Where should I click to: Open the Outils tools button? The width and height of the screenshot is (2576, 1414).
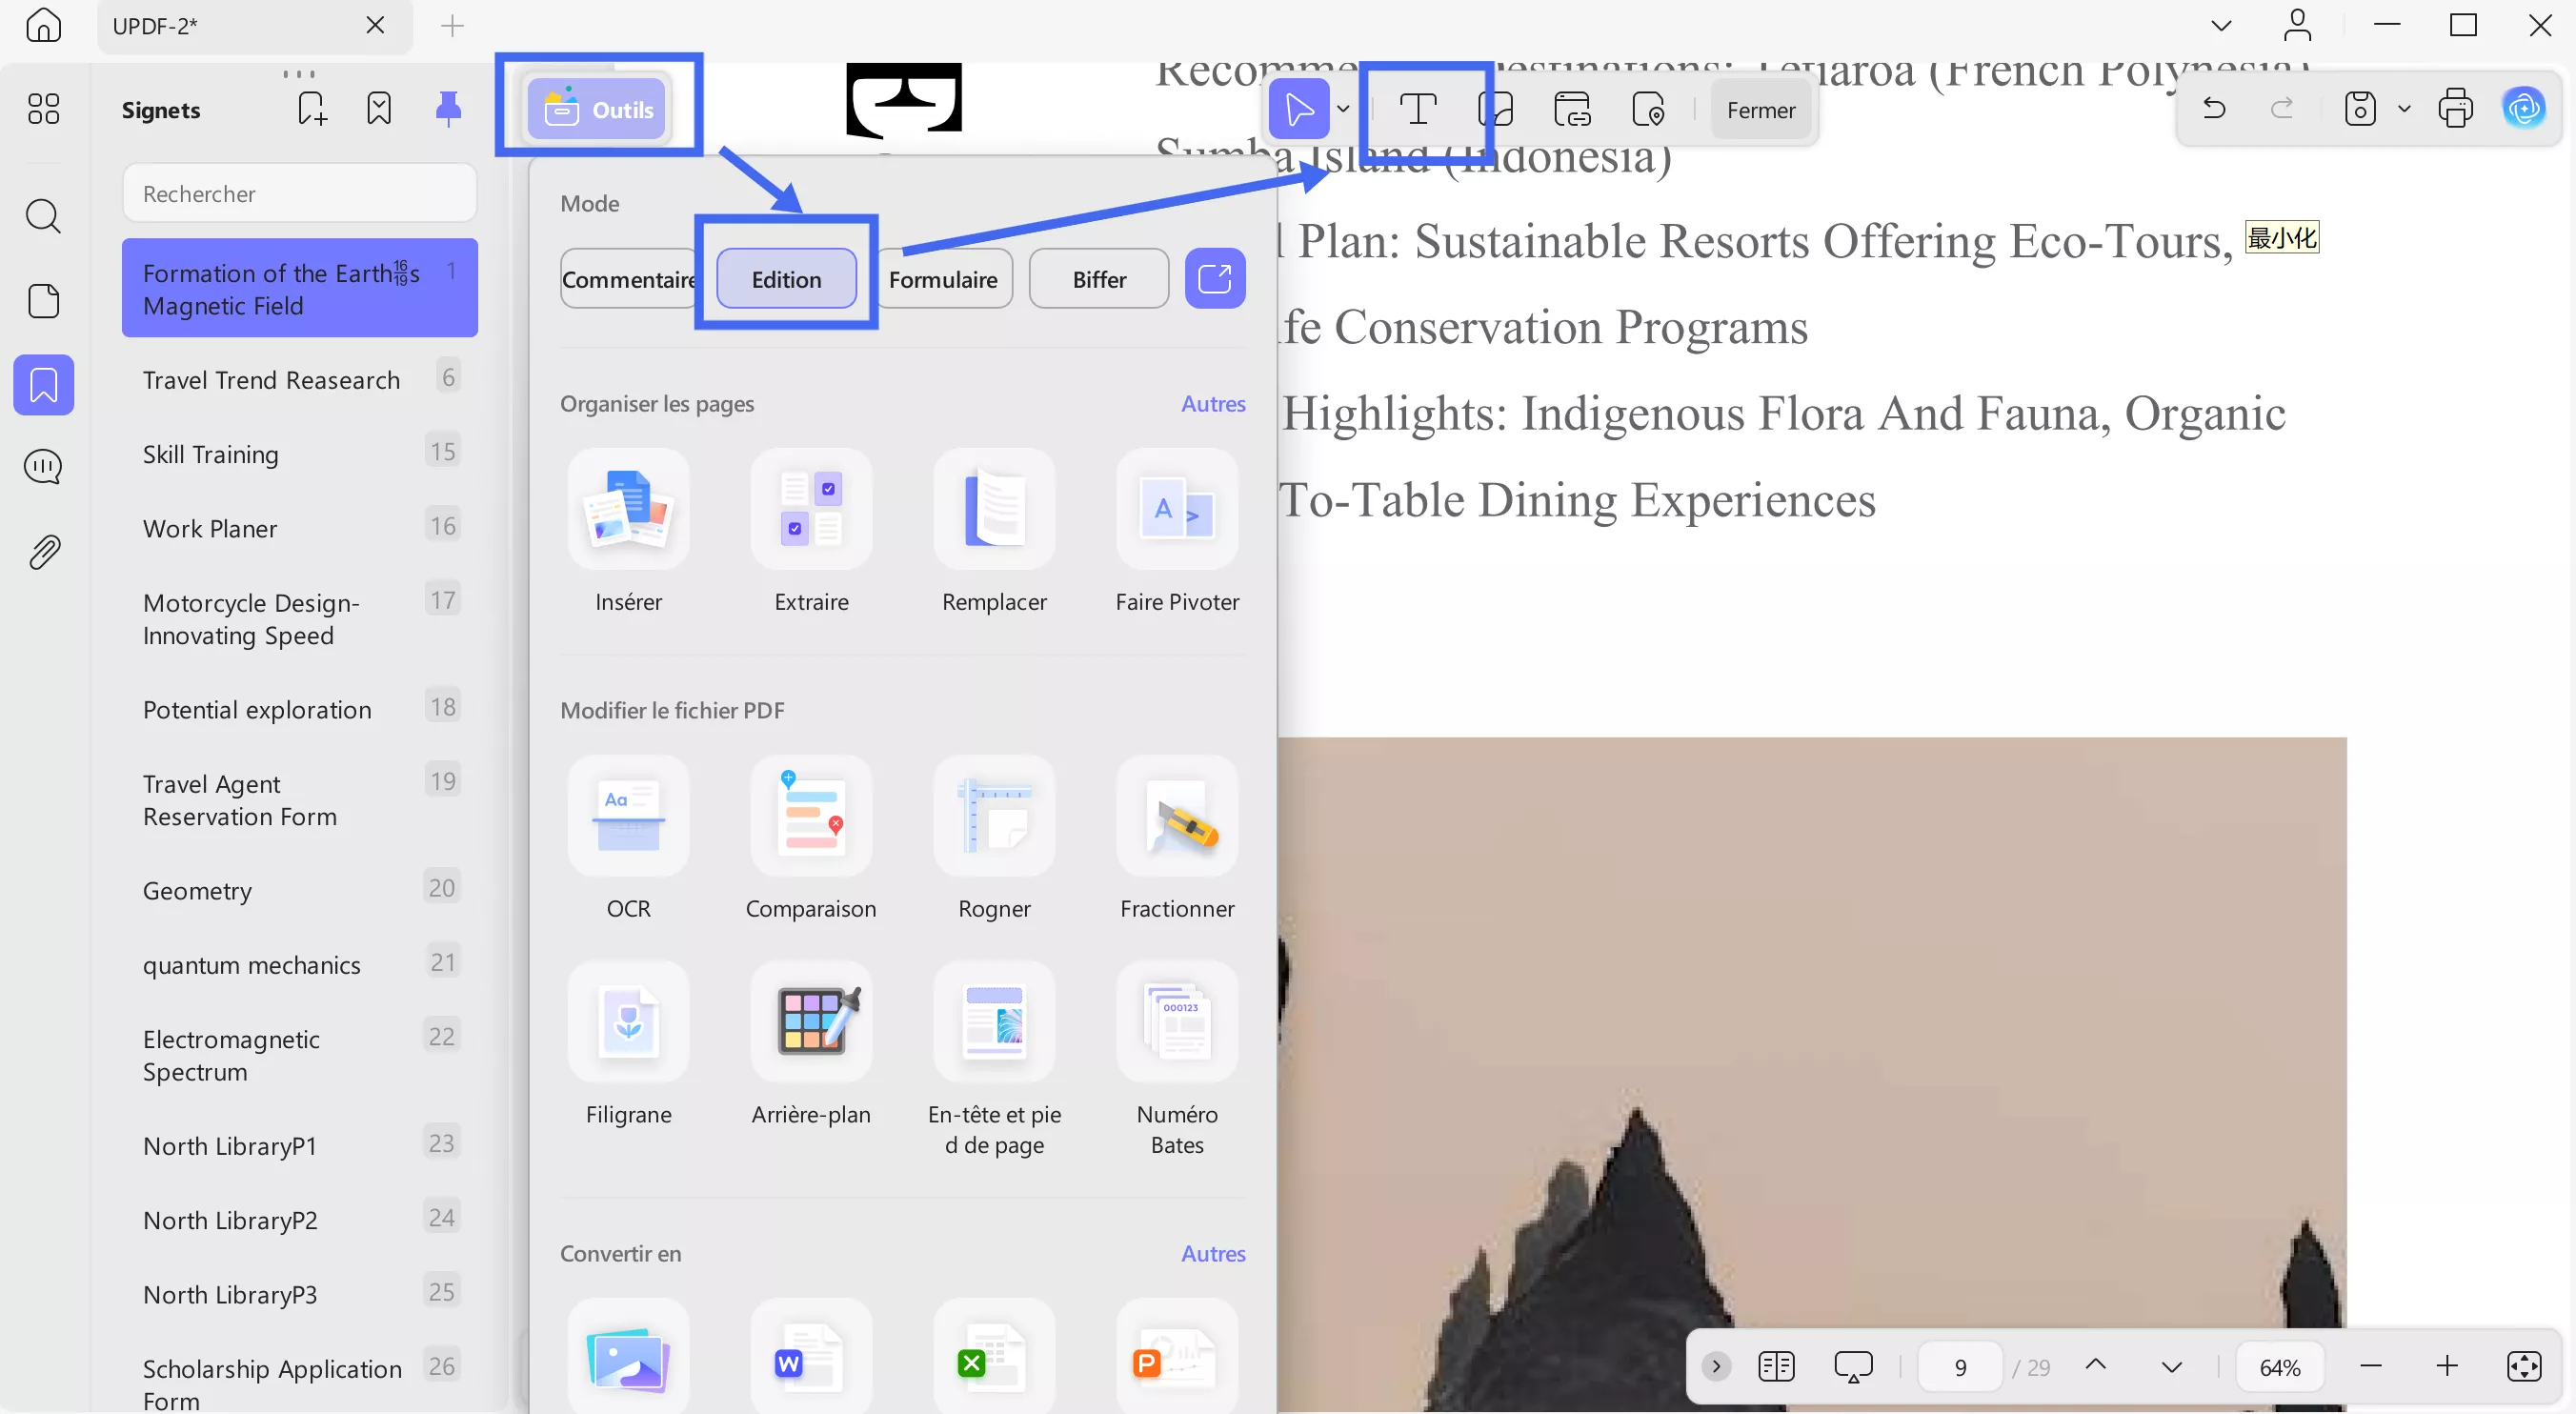point(598,109)
